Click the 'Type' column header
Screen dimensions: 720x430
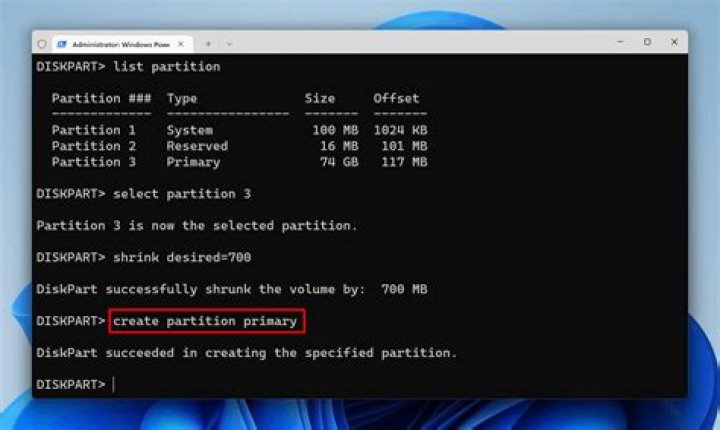pyautogui.click(x=182, y=98)
